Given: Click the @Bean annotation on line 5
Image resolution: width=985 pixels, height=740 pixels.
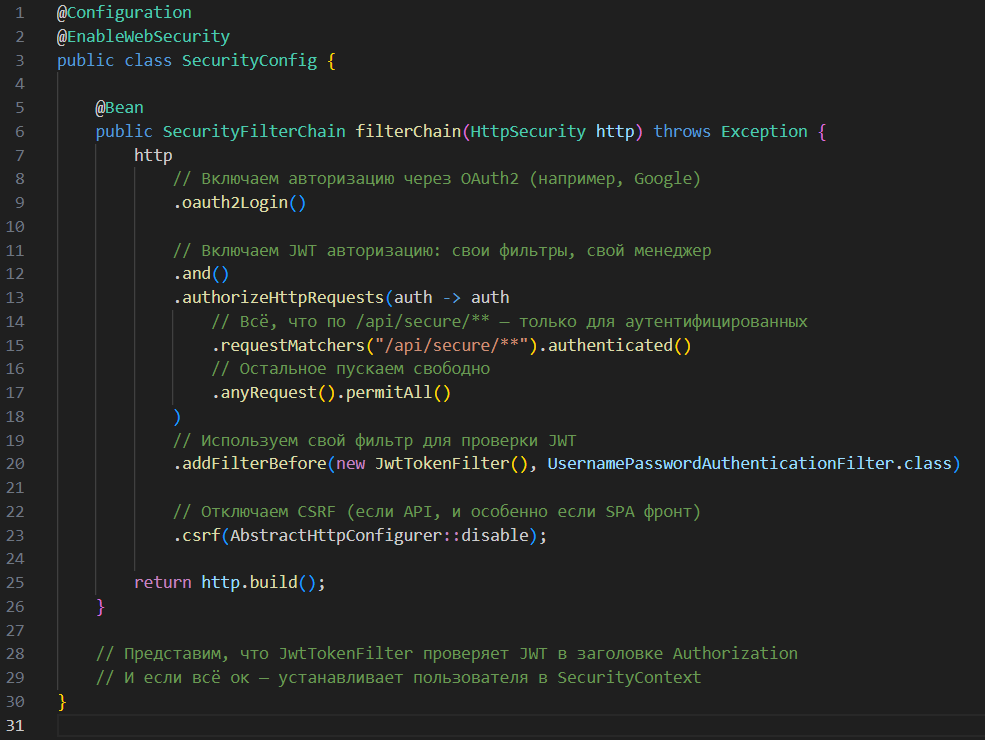Looking at the screenshot, I should point(119,108).
